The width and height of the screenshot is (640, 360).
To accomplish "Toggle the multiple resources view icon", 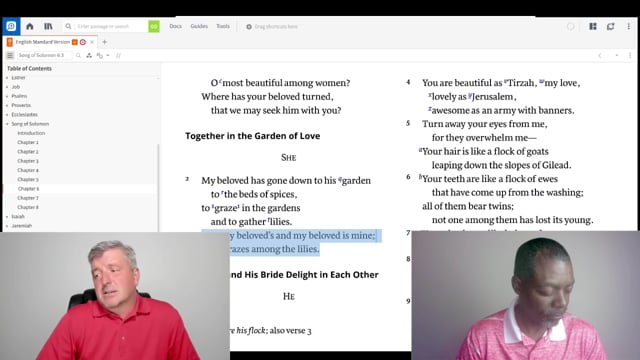I will click(x=118, y=56).
